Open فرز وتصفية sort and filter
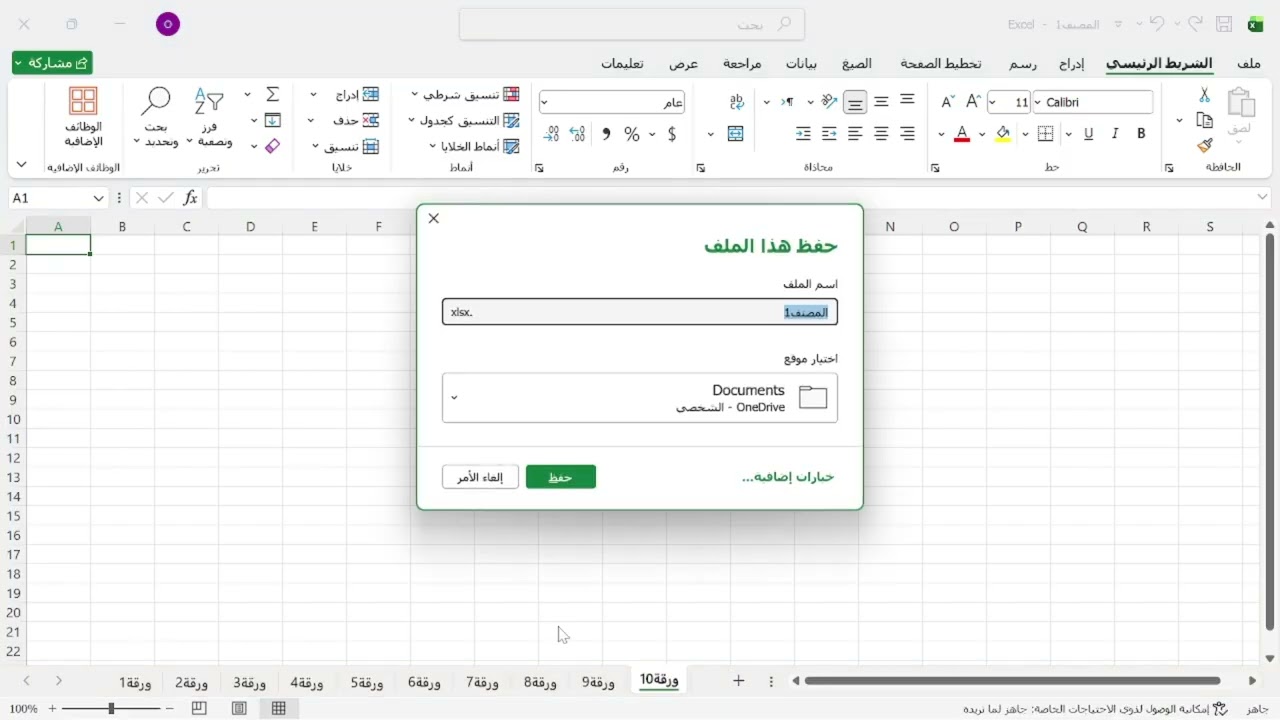 209,118
